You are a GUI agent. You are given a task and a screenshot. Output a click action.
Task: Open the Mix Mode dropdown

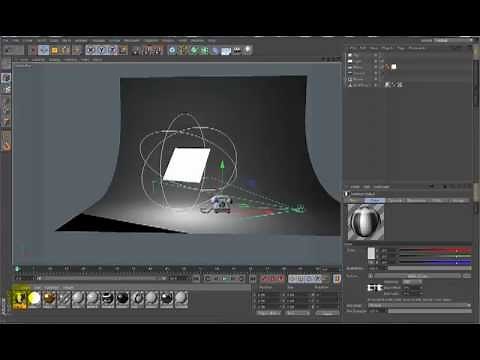[x=419, y=305]
